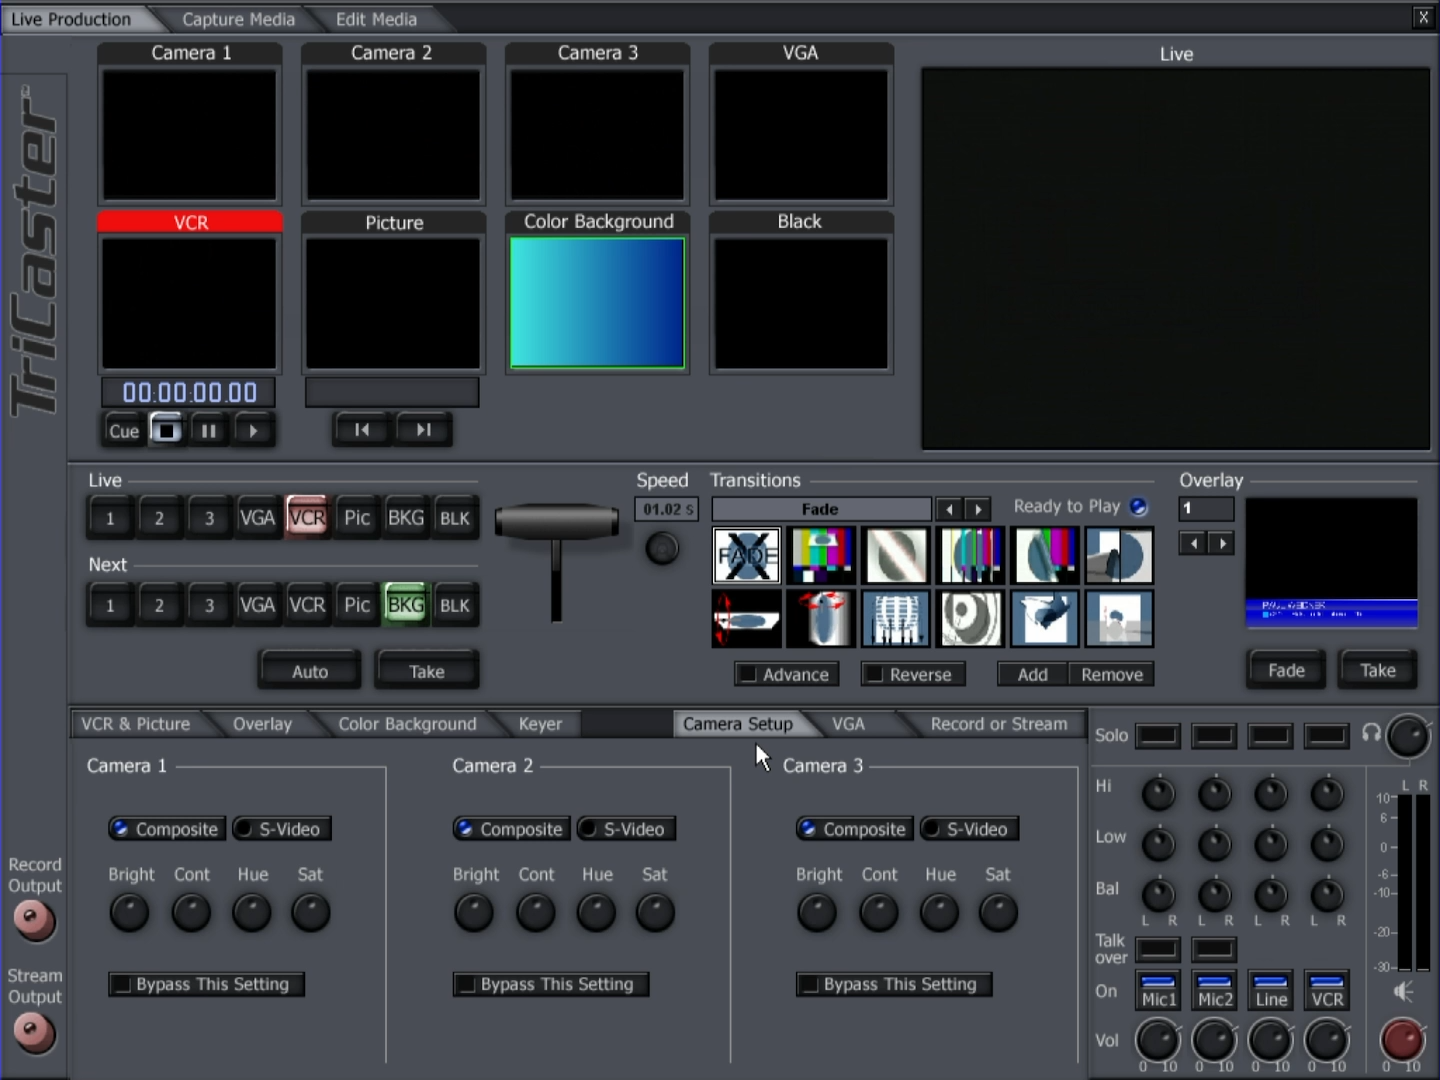Click the Speed value field

coord(667,509)
